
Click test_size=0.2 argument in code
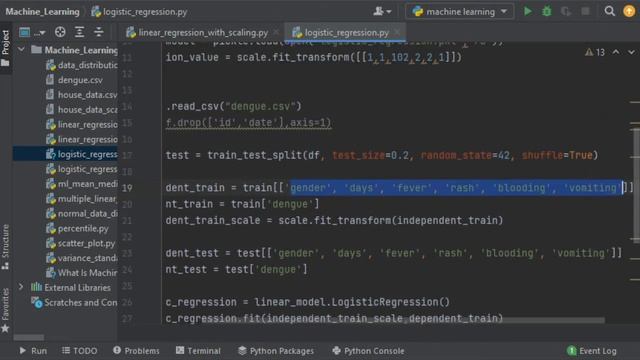(370, 155)
